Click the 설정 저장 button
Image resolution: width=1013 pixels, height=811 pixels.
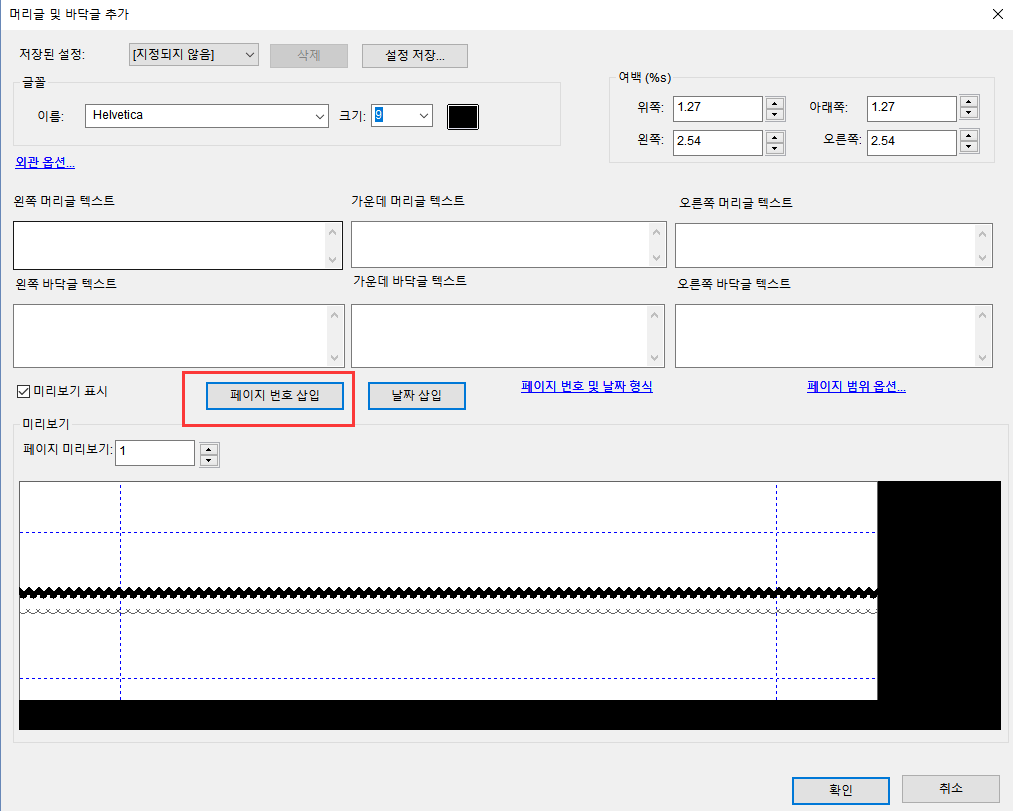[414, 55]
